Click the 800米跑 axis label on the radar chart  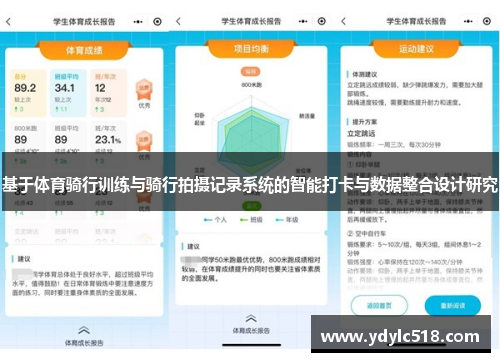click(x=251, y=85)
